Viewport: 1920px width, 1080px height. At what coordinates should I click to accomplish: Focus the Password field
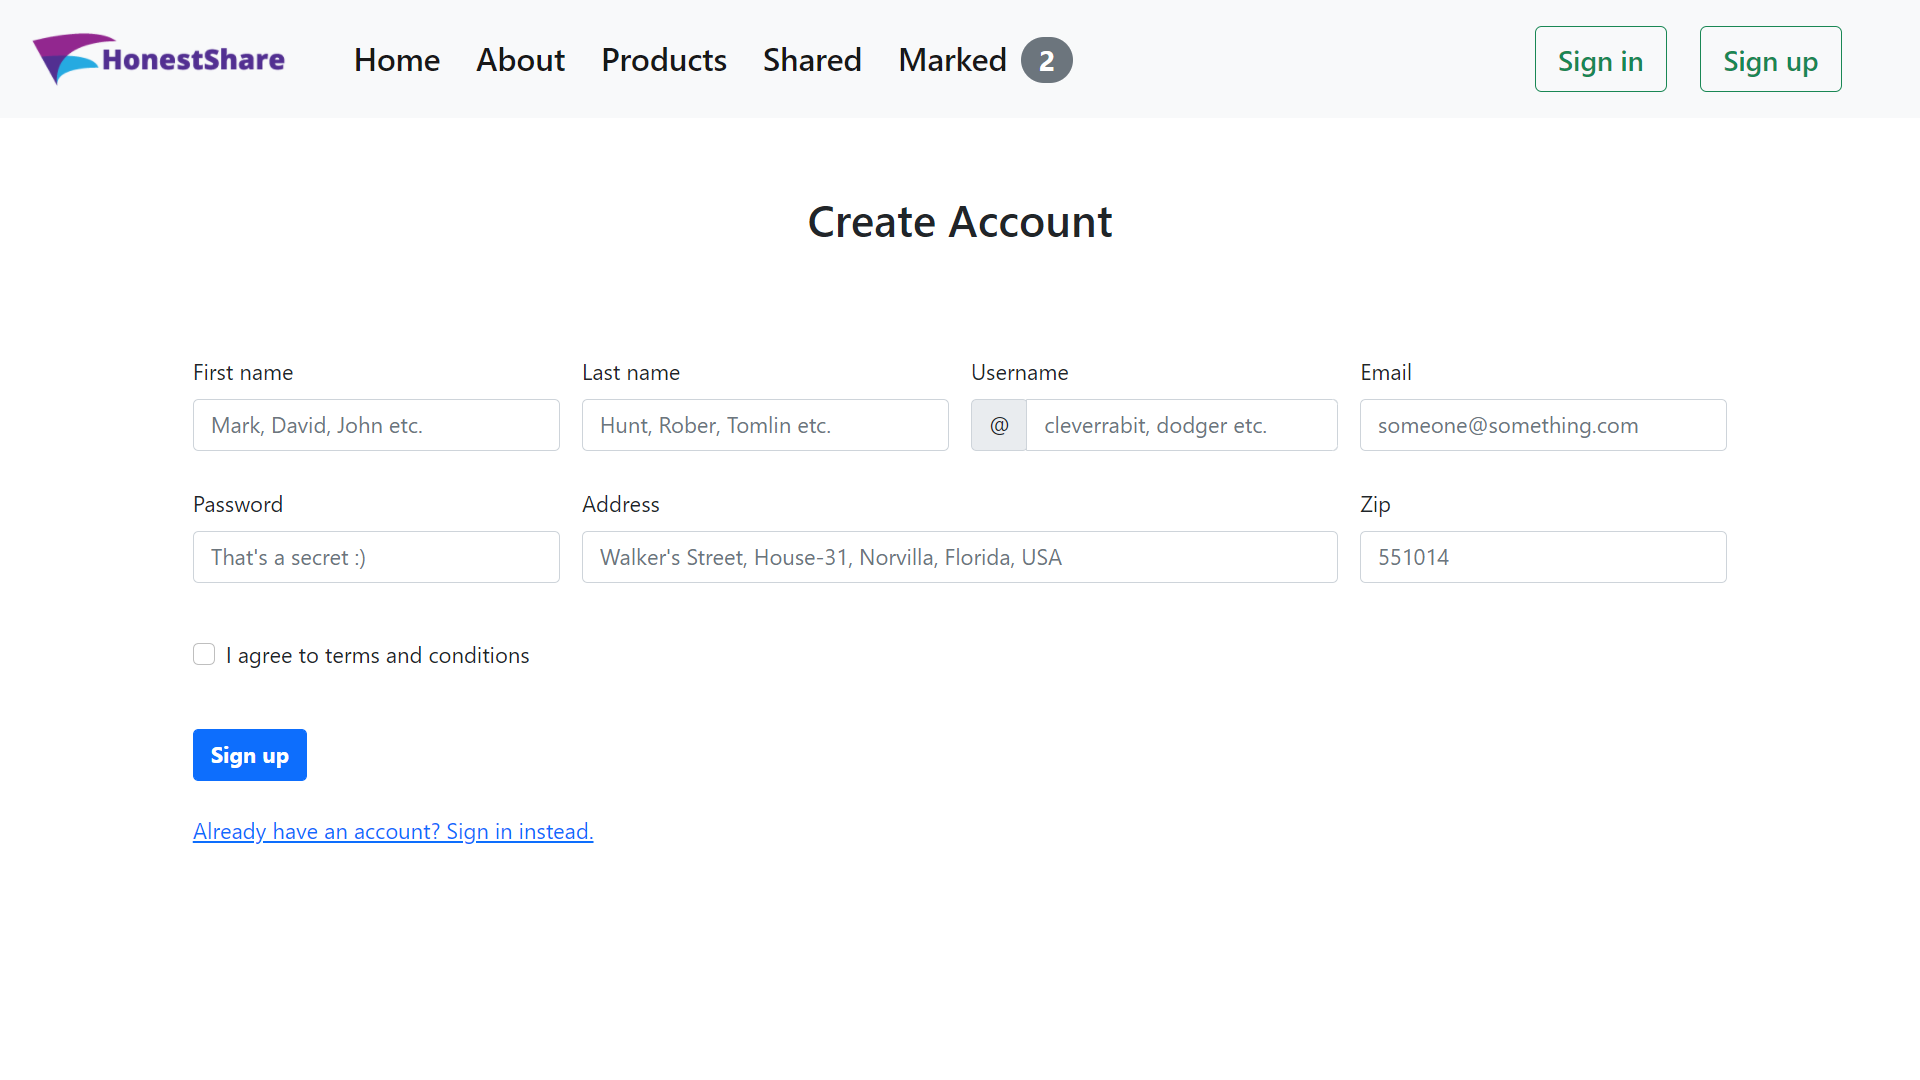(376, 557)
